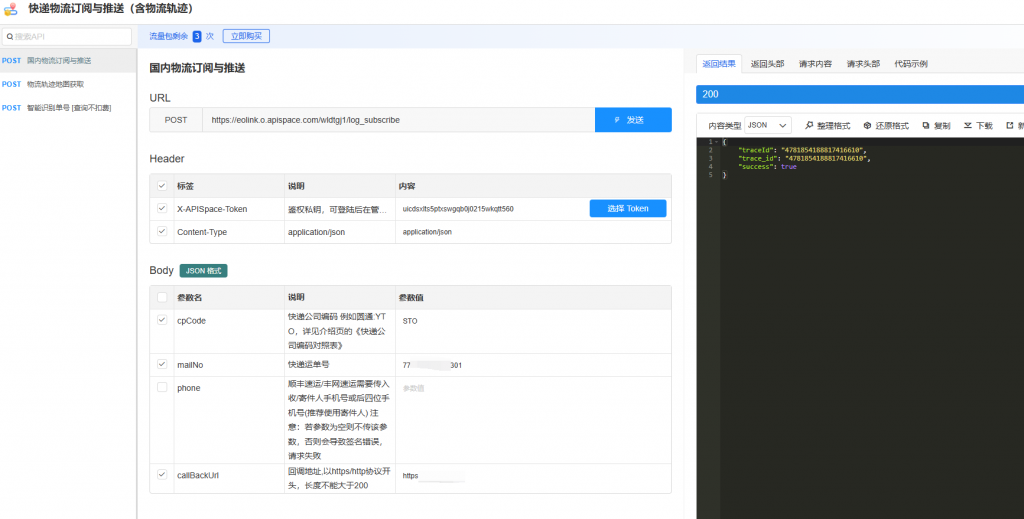Click the copy (复制) icon
Image resolution: width=1024 pixels, height=519 pixels.
point(925,125)
